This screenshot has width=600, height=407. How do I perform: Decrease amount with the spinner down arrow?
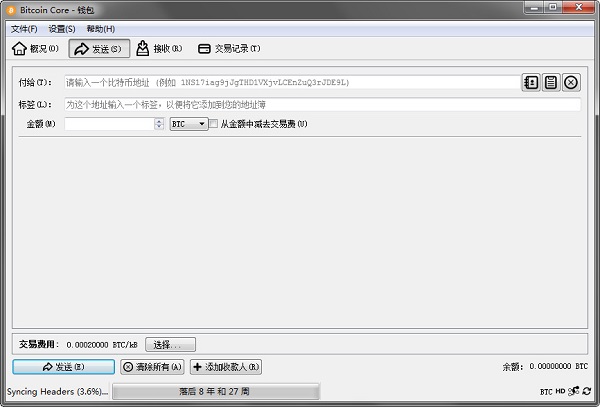coord(159,127)
